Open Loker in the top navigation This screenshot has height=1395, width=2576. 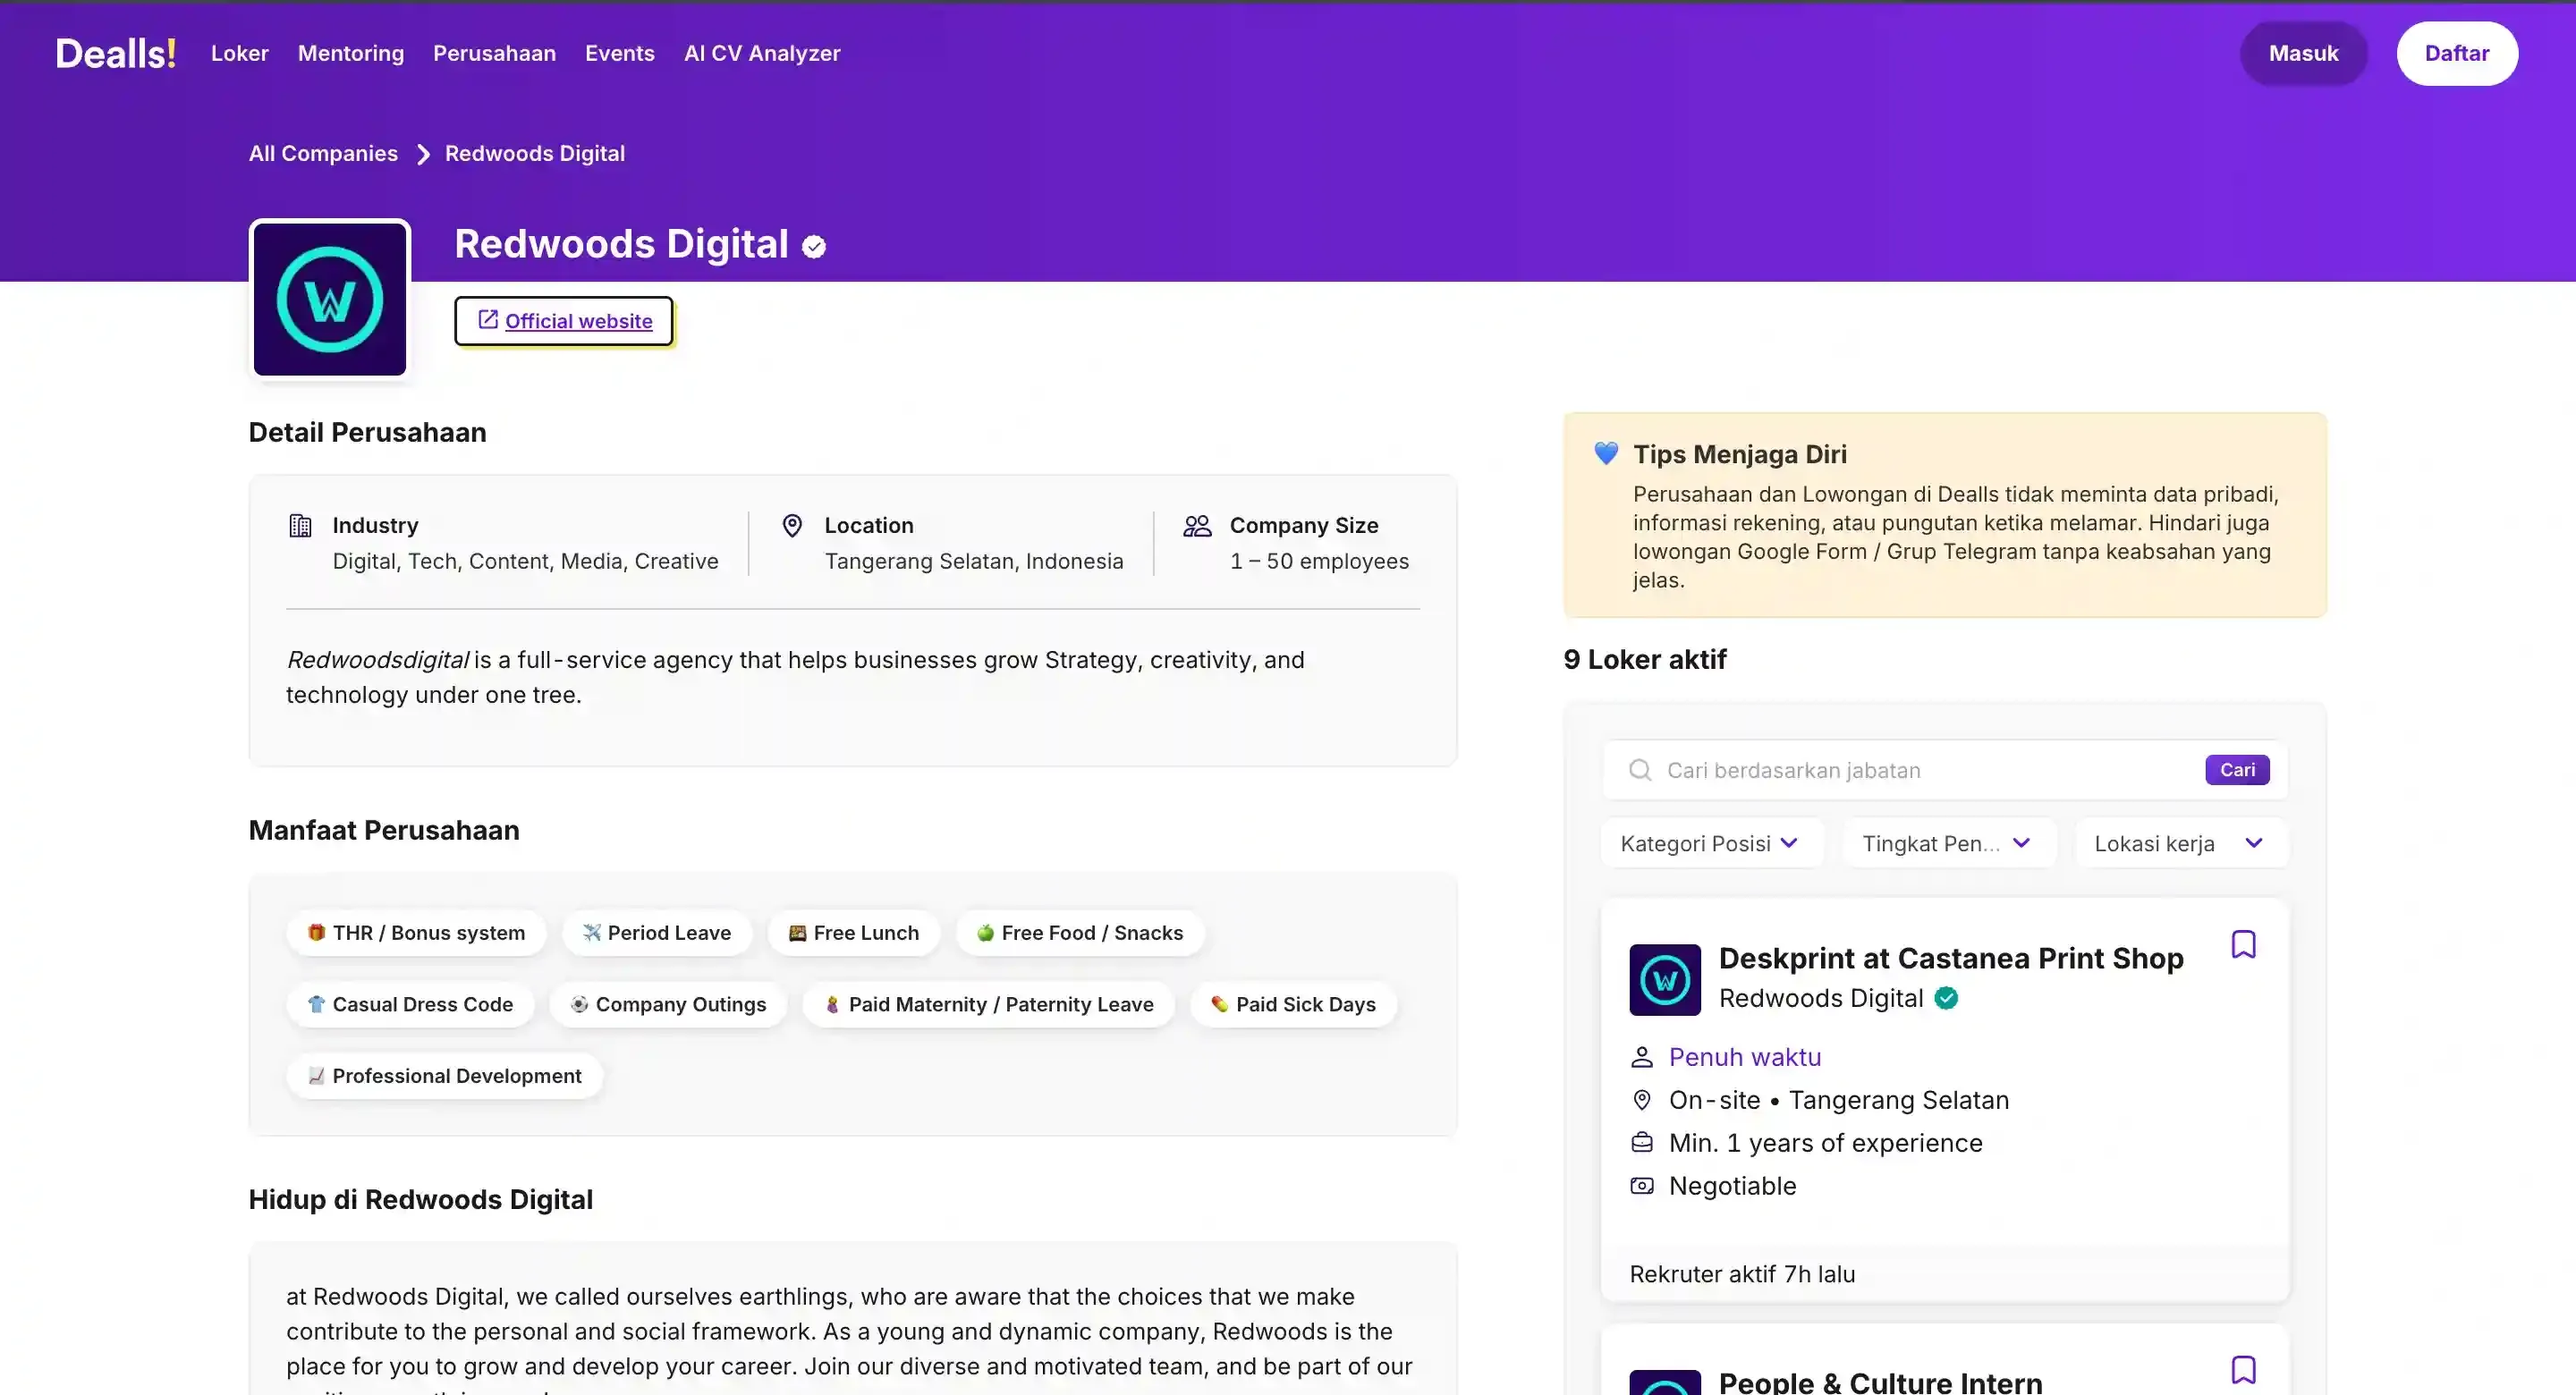point(240,53)
